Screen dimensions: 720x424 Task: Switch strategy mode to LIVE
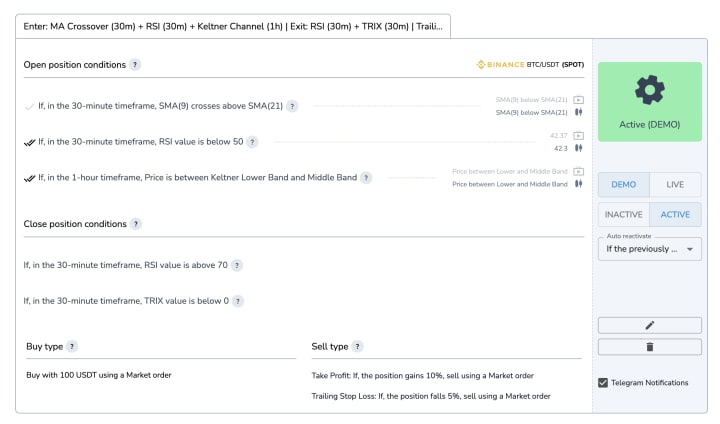675,185
